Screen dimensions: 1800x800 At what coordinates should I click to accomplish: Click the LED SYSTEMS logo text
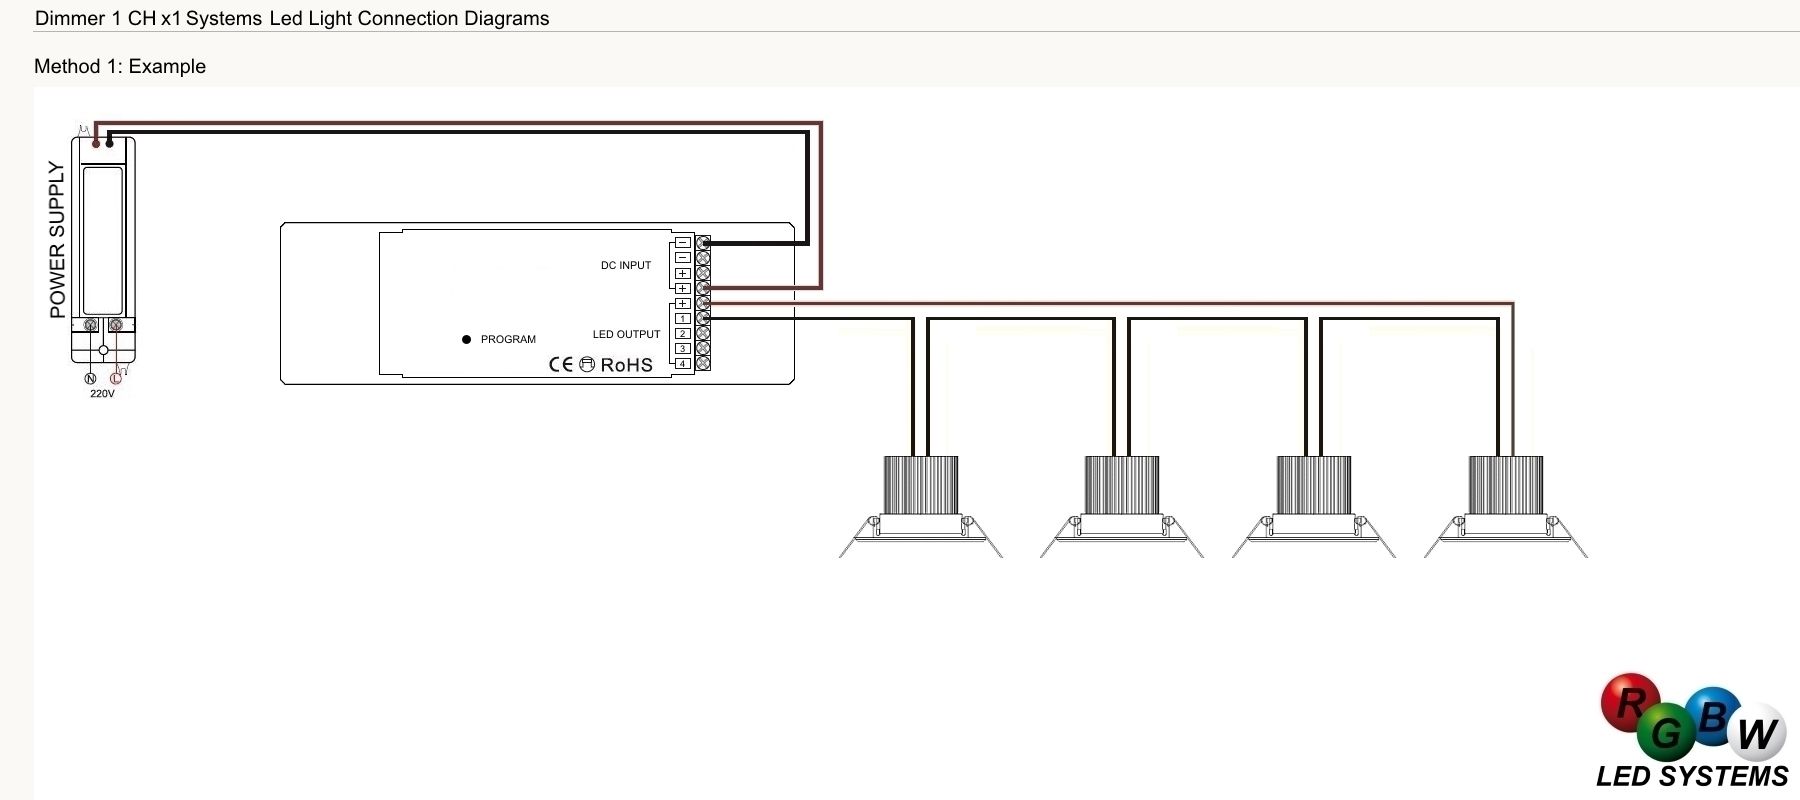1692,777
